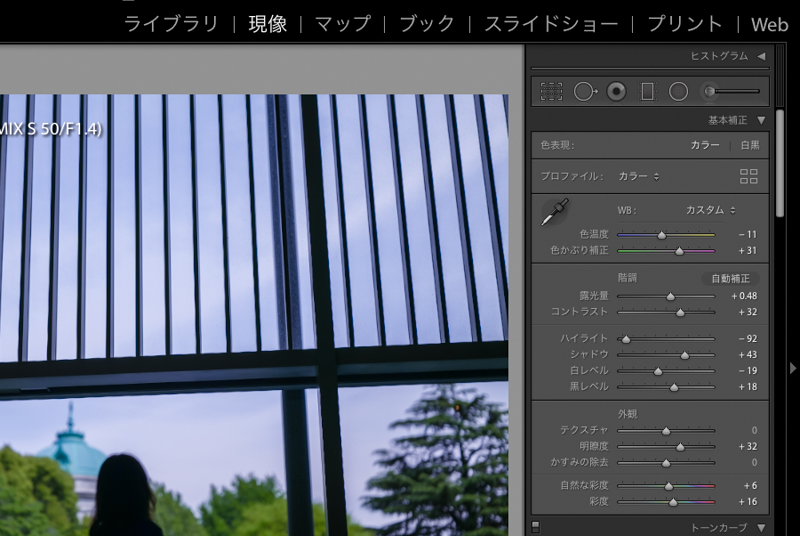The width and height of the screenshot is (800, 536).
Task: Click the 露光量 value +0.48
Action: coord(744,296)
